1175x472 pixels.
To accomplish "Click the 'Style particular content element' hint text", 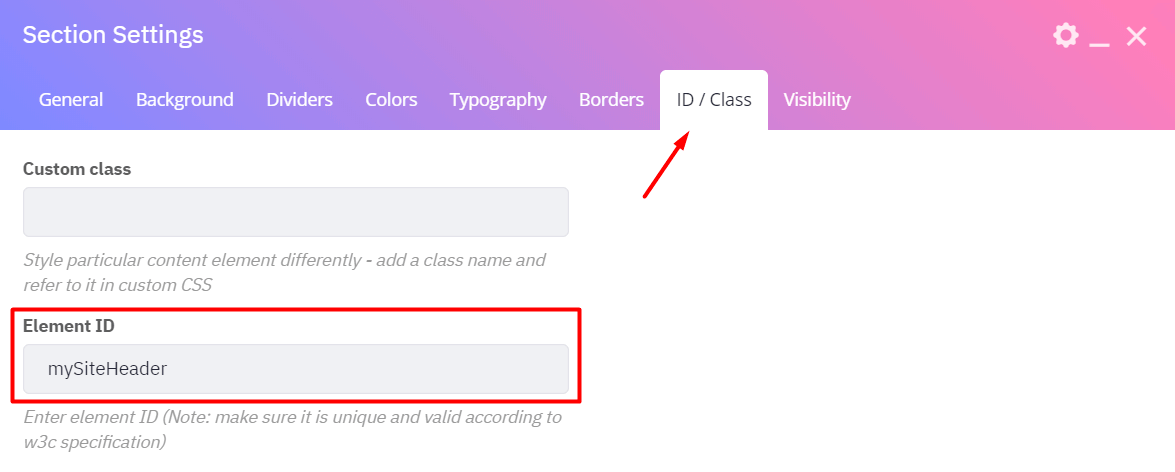I will (285, 273).
